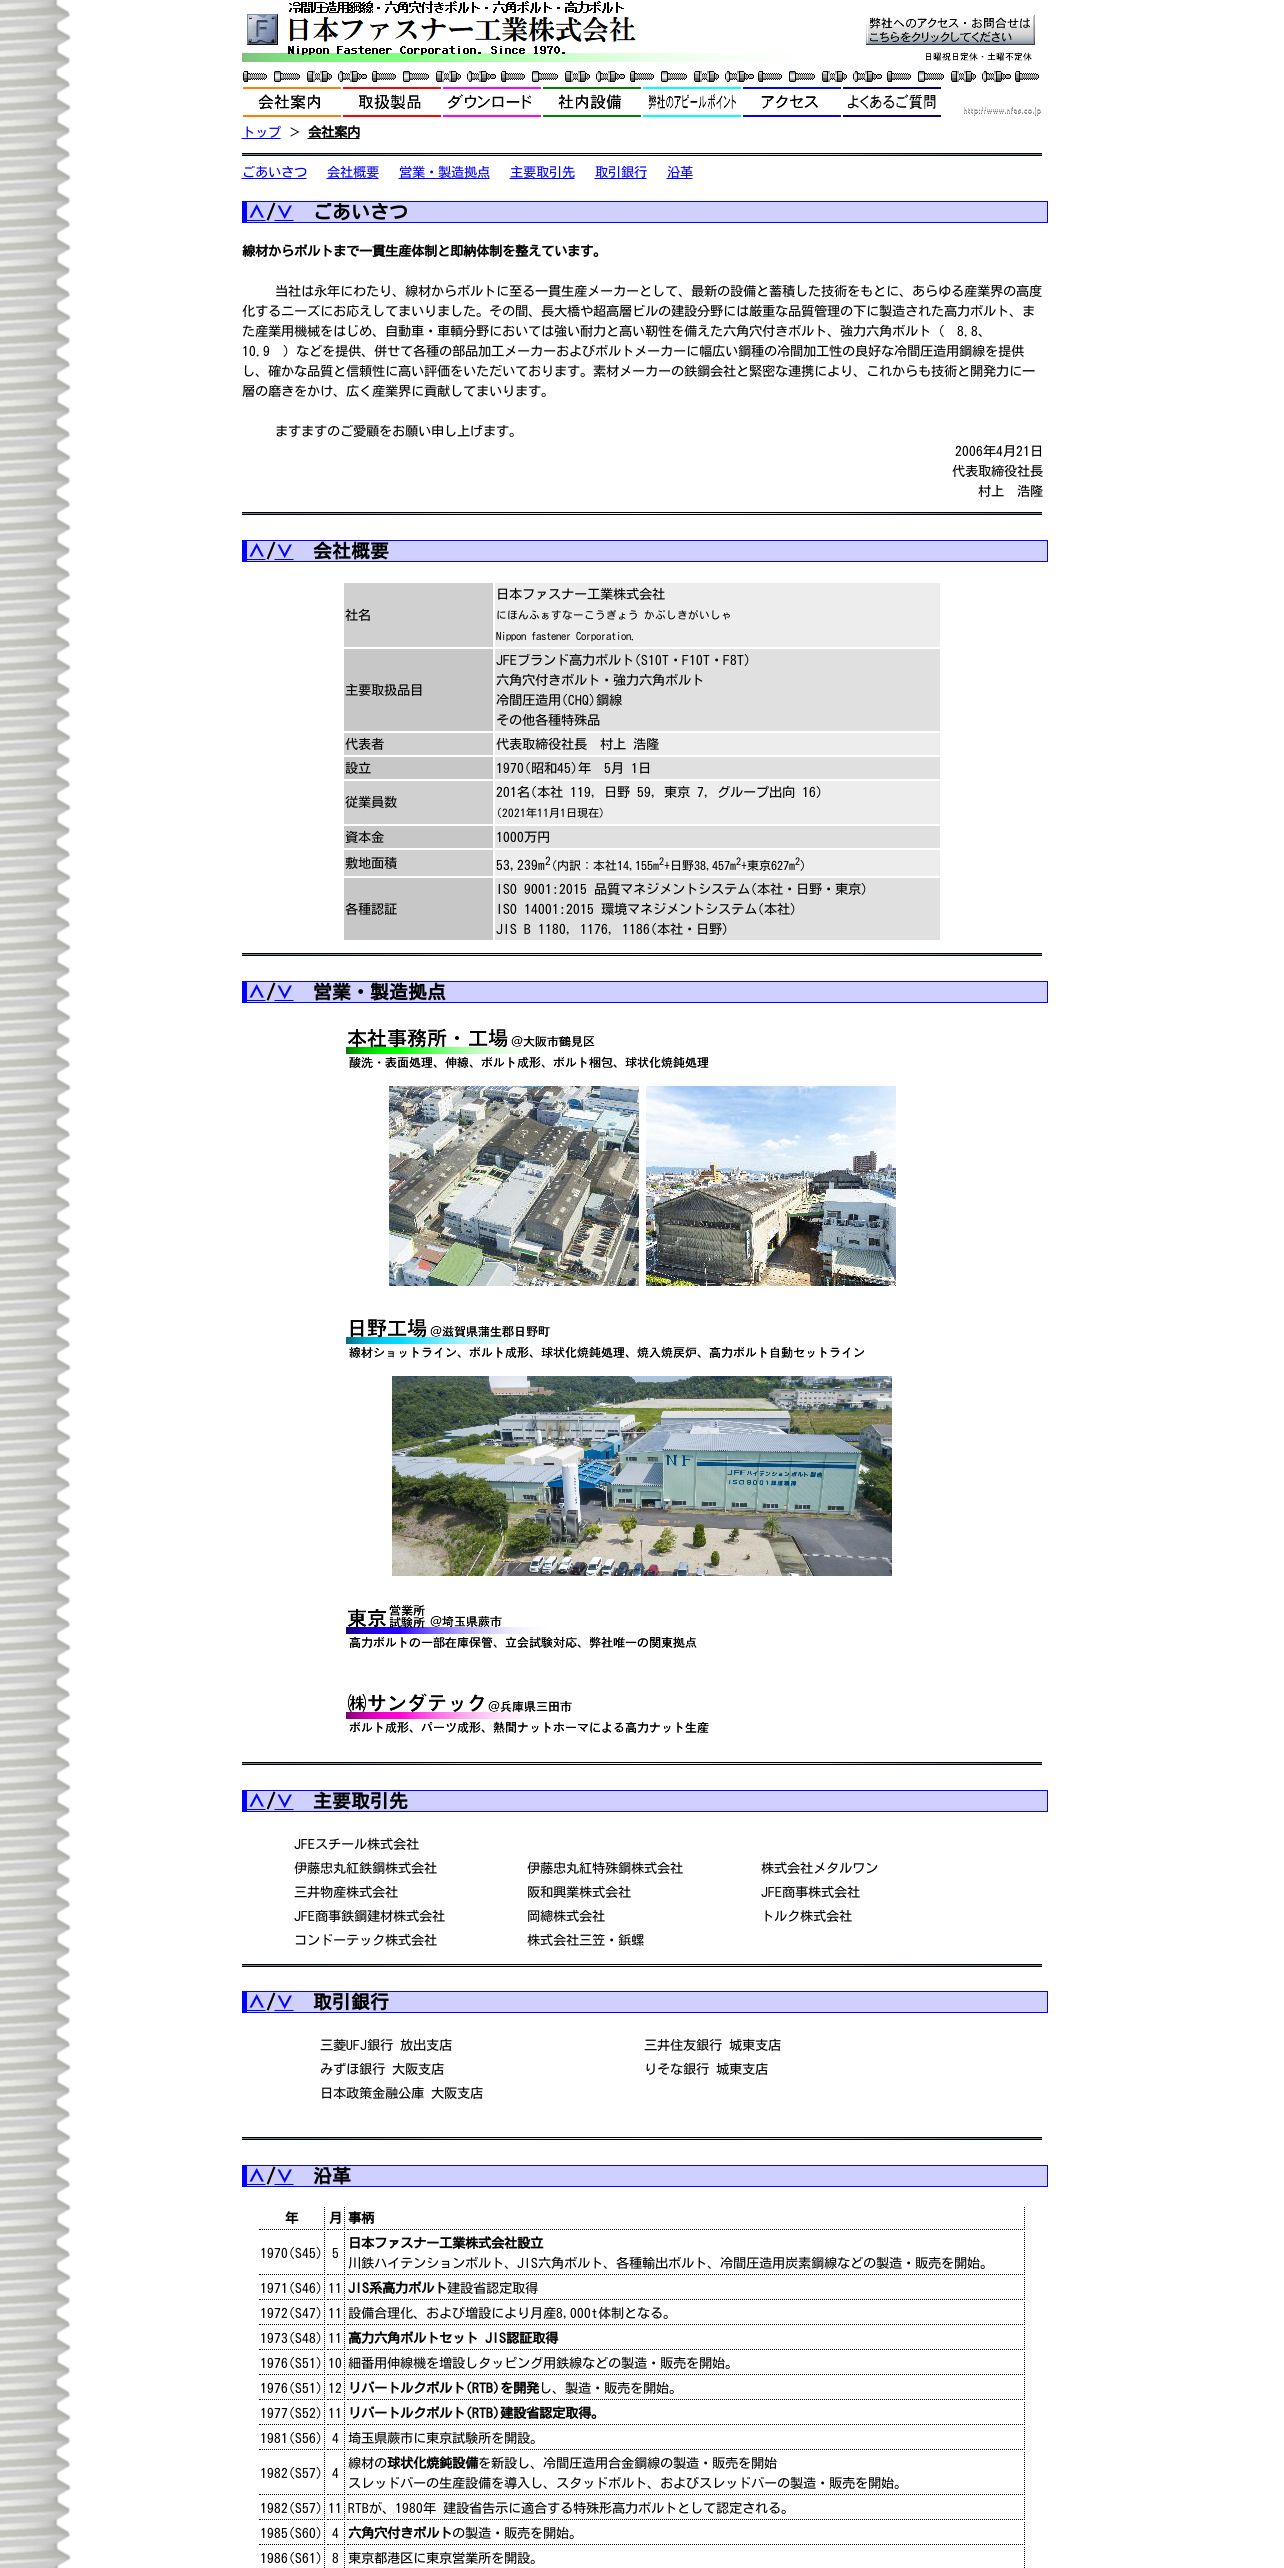Jump to 取引銀行 anchor link
1284x2568 pixels.
coord(621,172)
